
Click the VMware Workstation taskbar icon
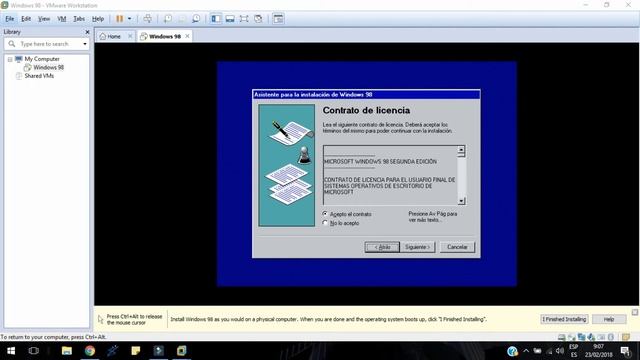[182, 351]
